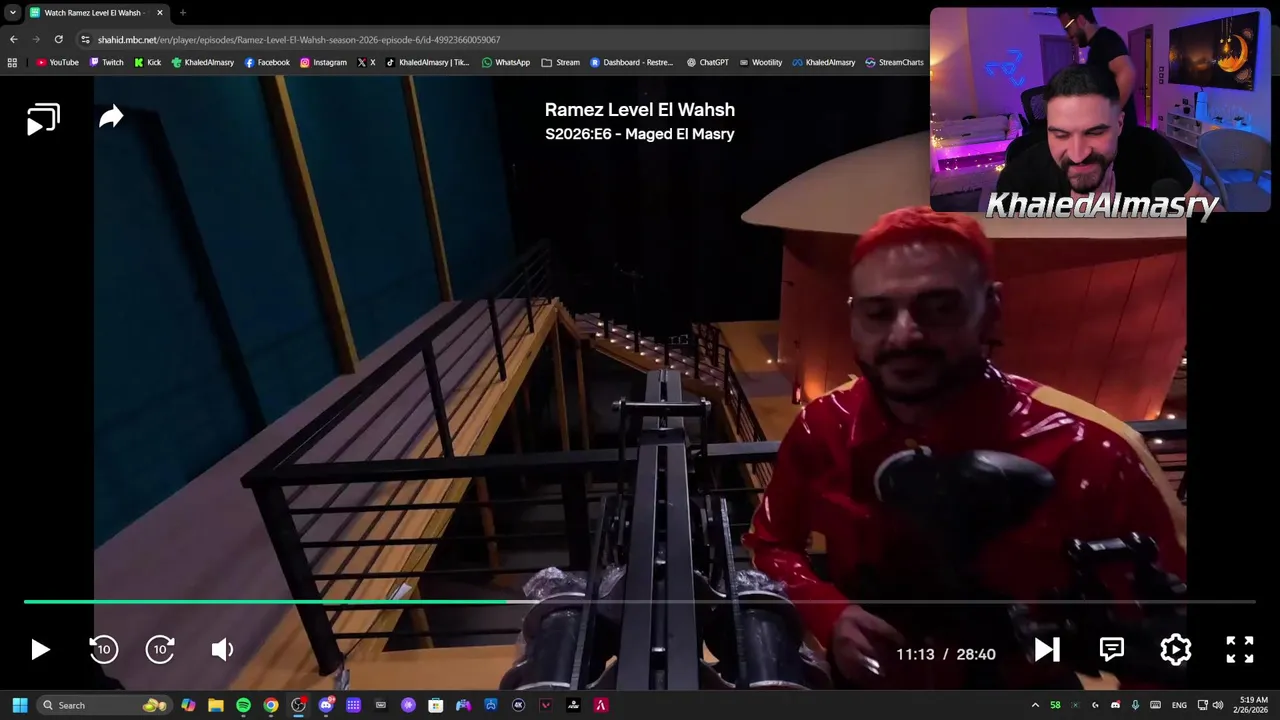Image resolution: width=1280 pixels, height=720 pixels.
Task: Open the Wootility bookmark
Action: point(760,62)
